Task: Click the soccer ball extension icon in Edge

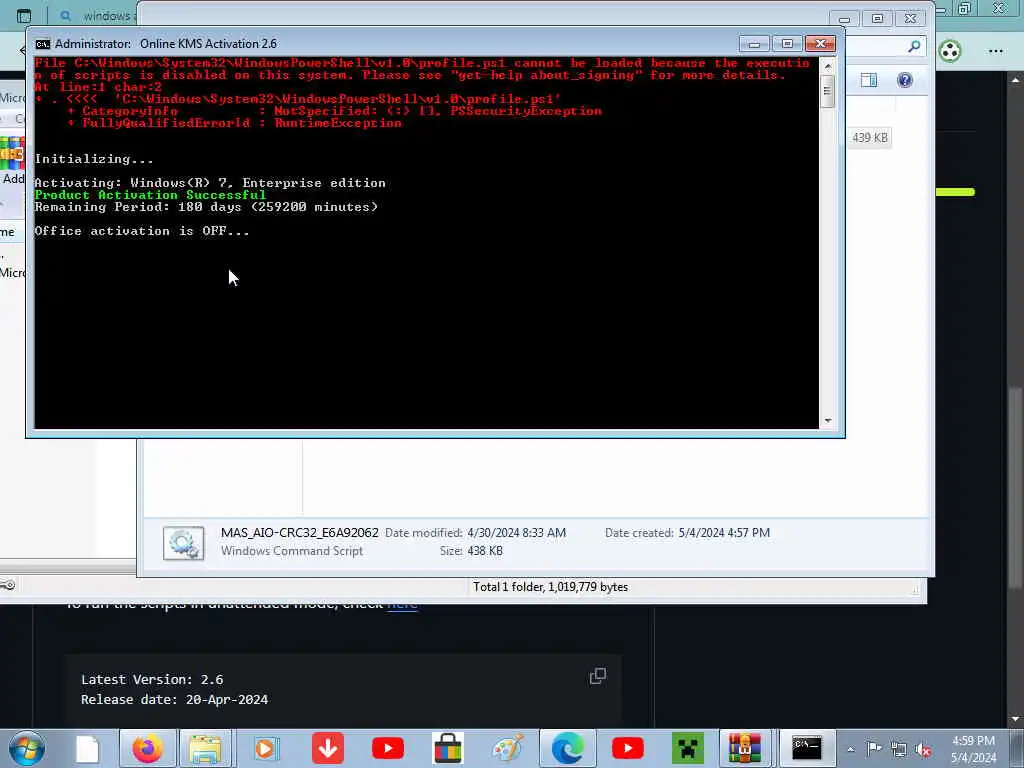Action: pos(950,50)
